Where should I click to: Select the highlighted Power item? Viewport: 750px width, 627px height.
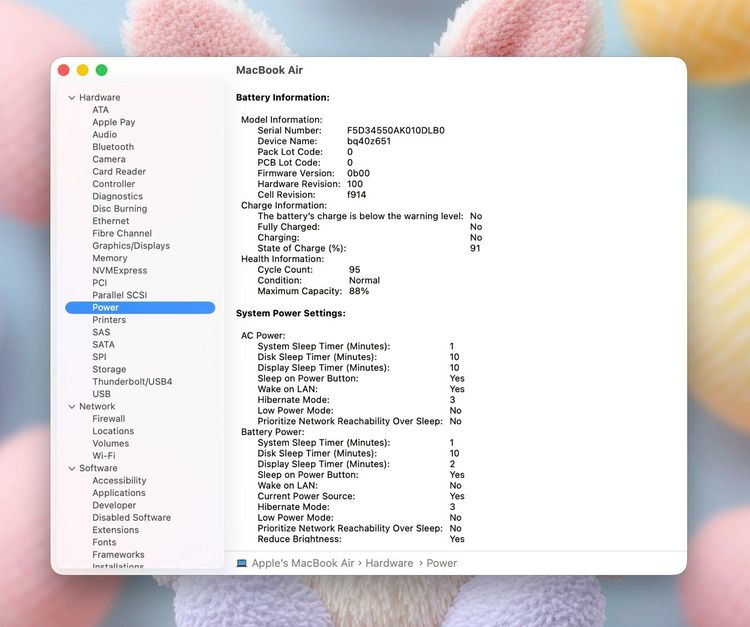pyautogui.click(x=140, y=308)
